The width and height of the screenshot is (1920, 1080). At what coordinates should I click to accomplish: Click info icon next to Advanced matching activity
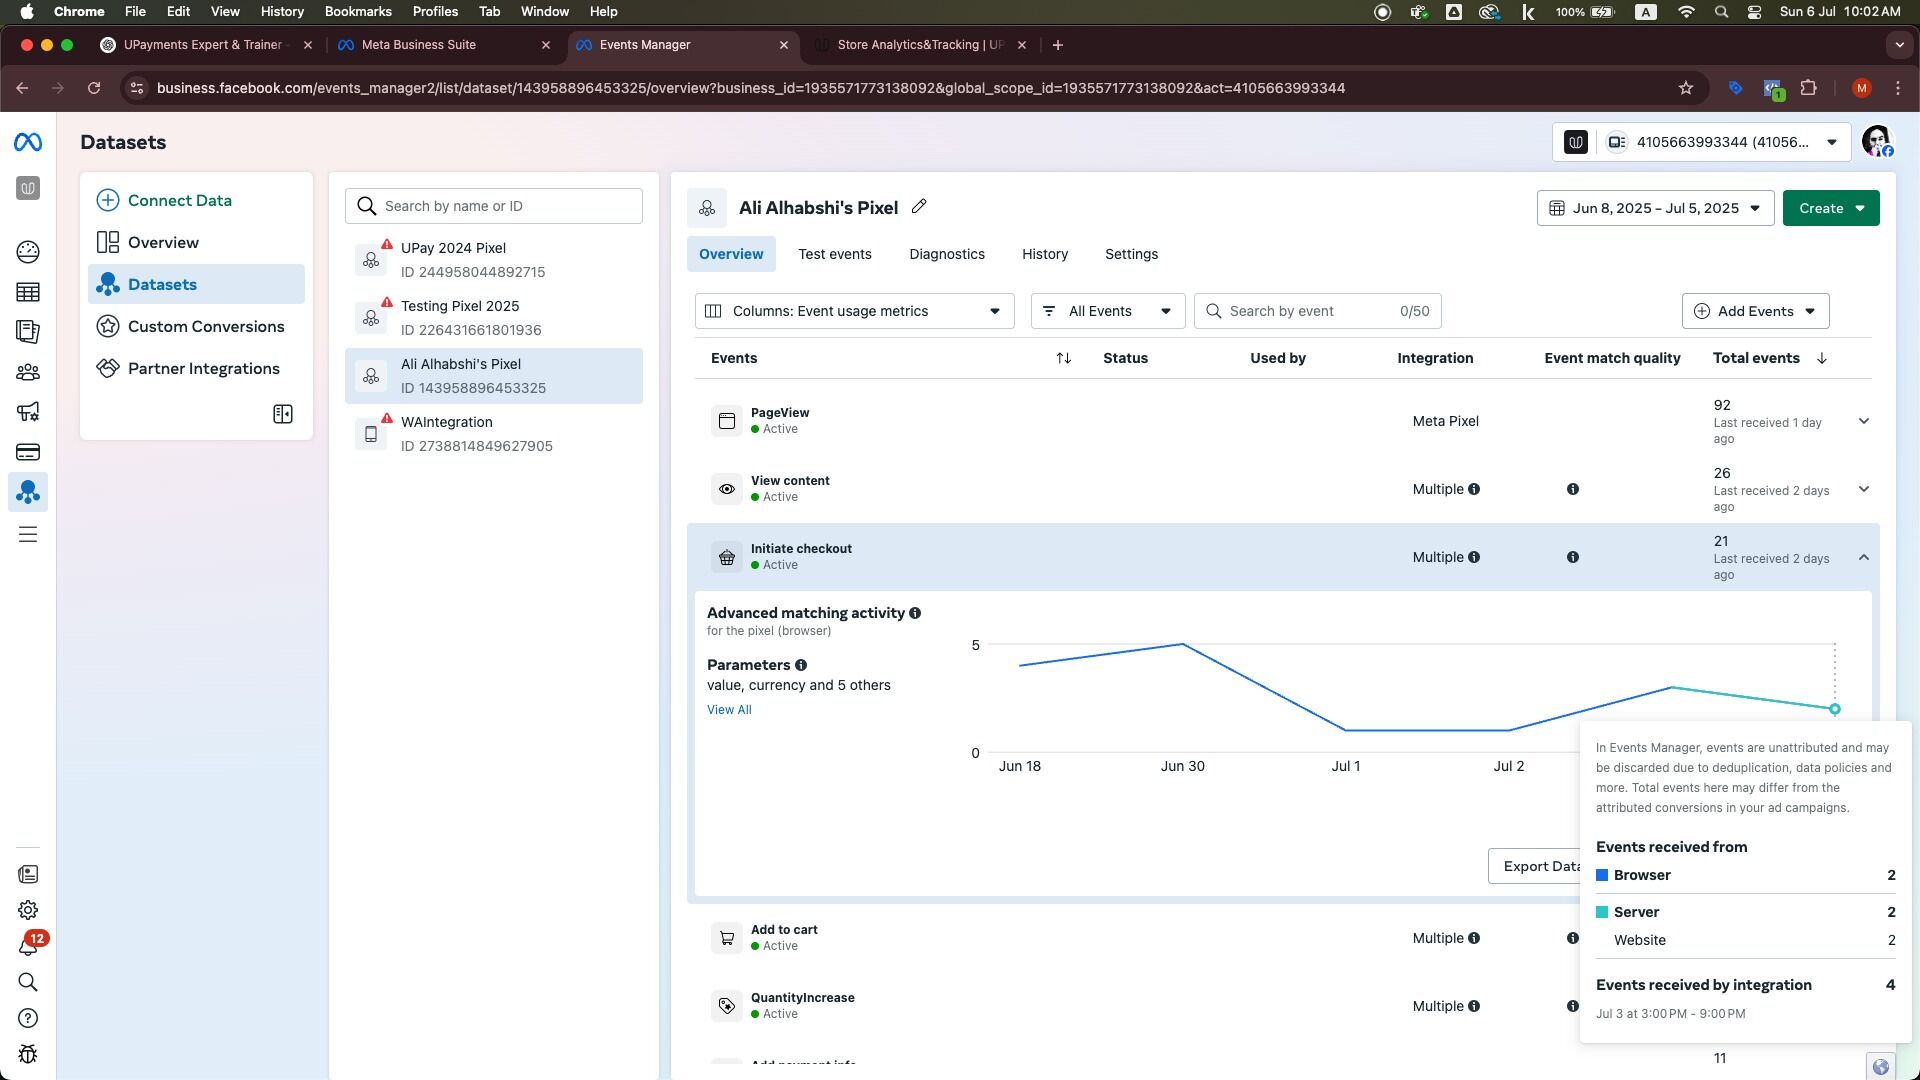coord(915,613)
